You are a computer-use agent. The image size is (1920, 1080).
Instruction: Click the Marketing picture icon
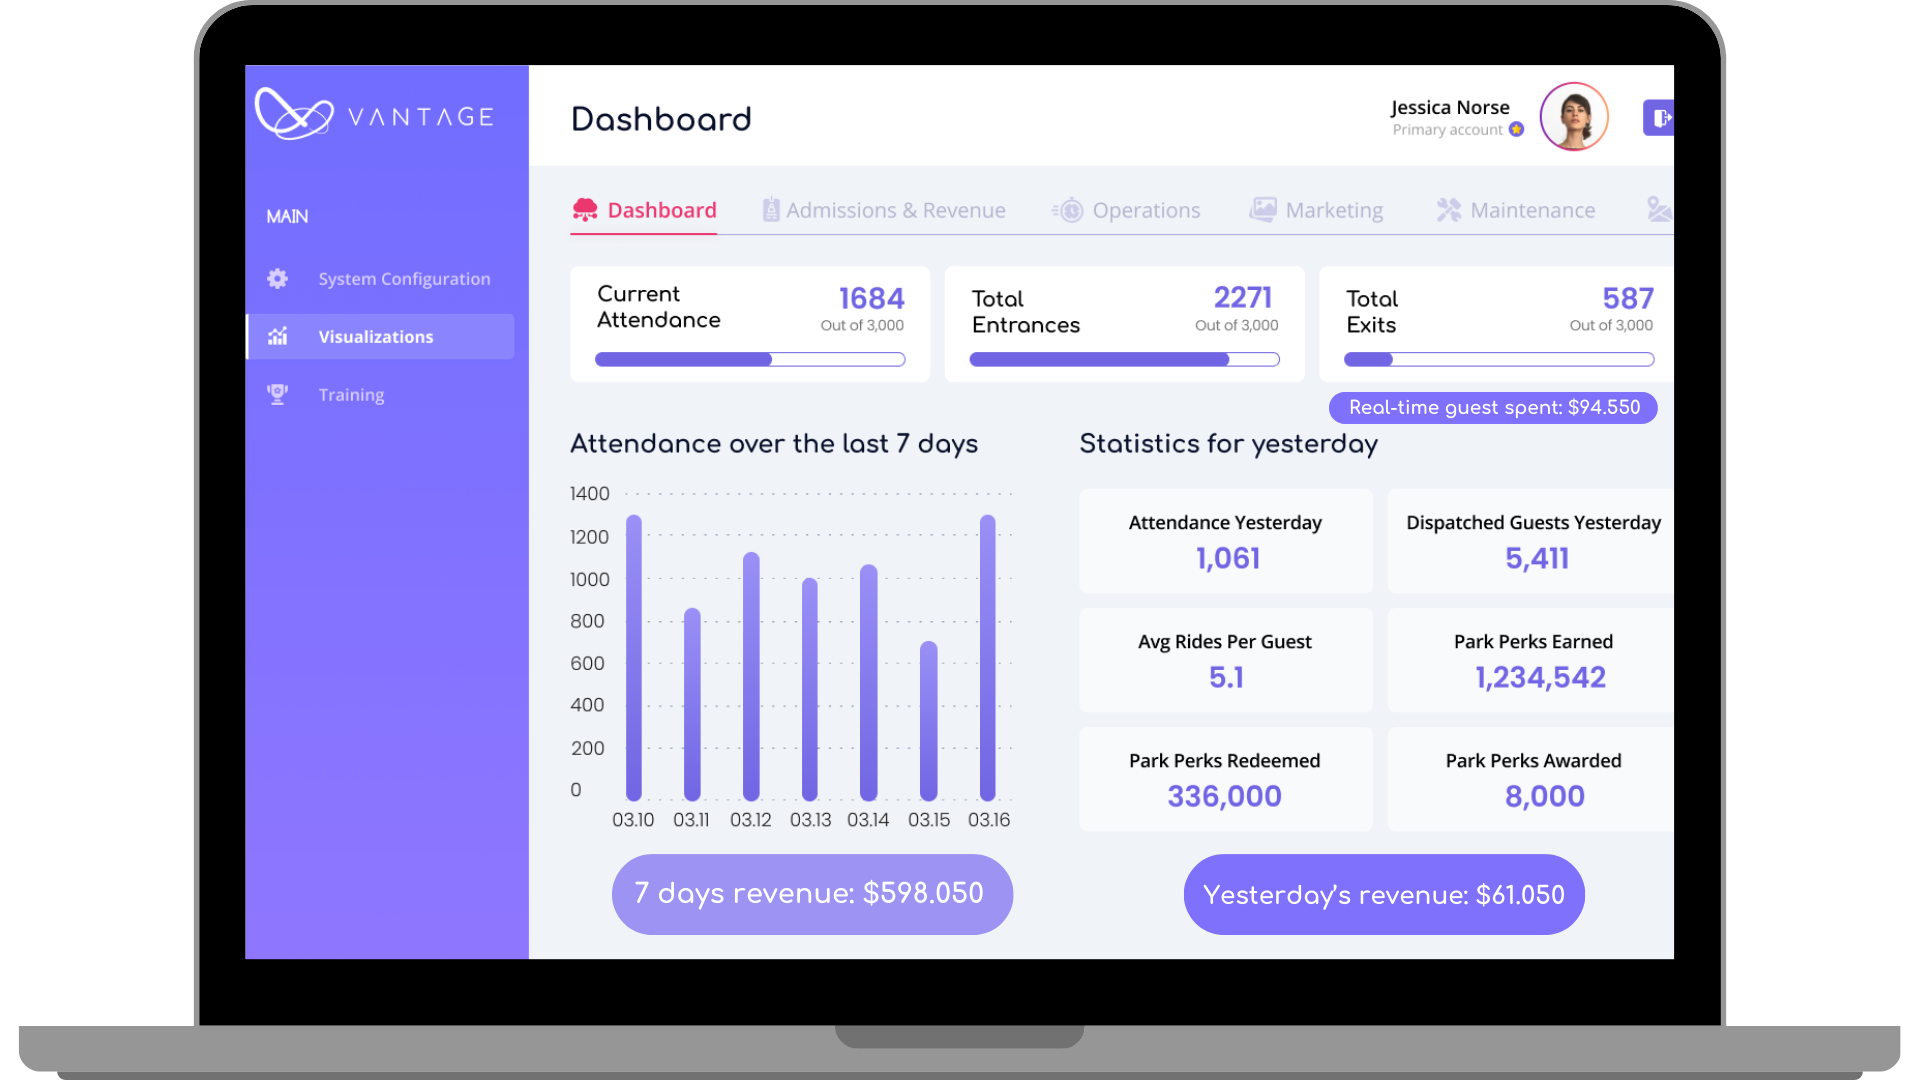click(1263, 210)
